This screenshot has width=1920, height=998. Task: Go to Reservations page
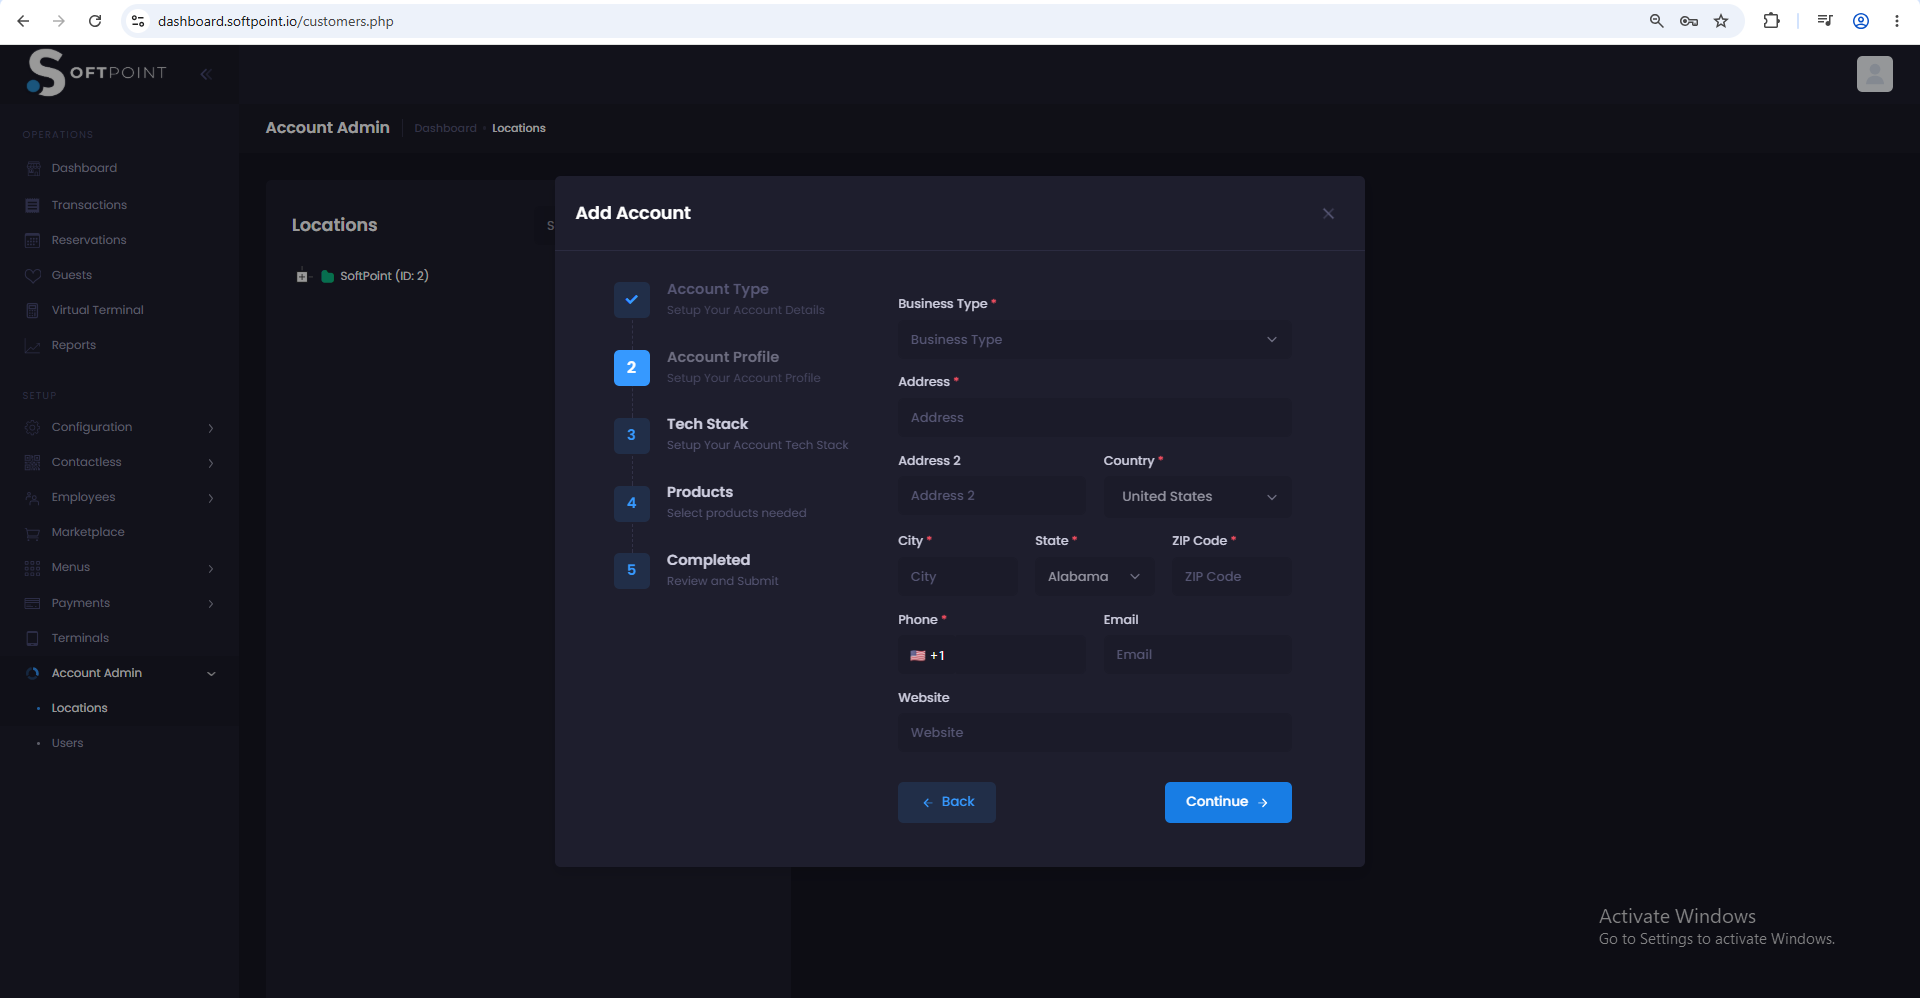pos(89,240)
